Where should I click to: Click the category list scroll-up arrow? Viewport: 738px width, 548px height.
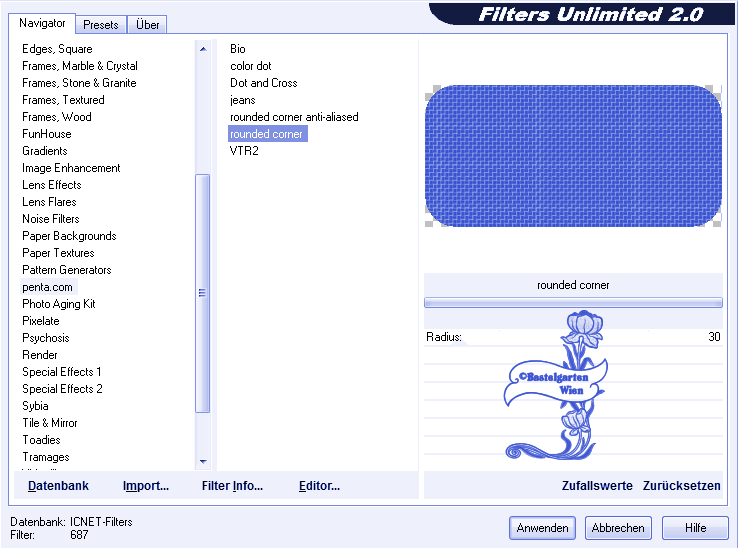click(203, 49)
